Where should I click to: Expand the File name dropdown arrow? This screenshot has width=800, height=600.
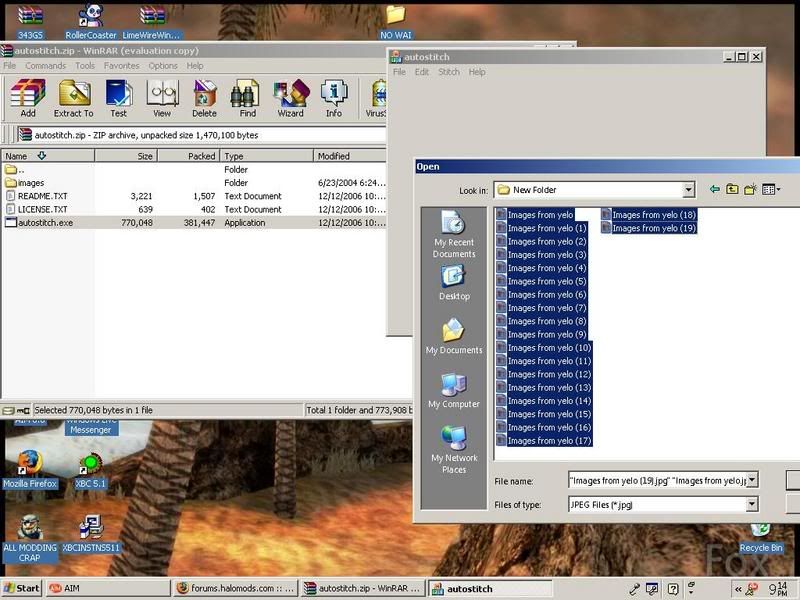coord(752,480)
